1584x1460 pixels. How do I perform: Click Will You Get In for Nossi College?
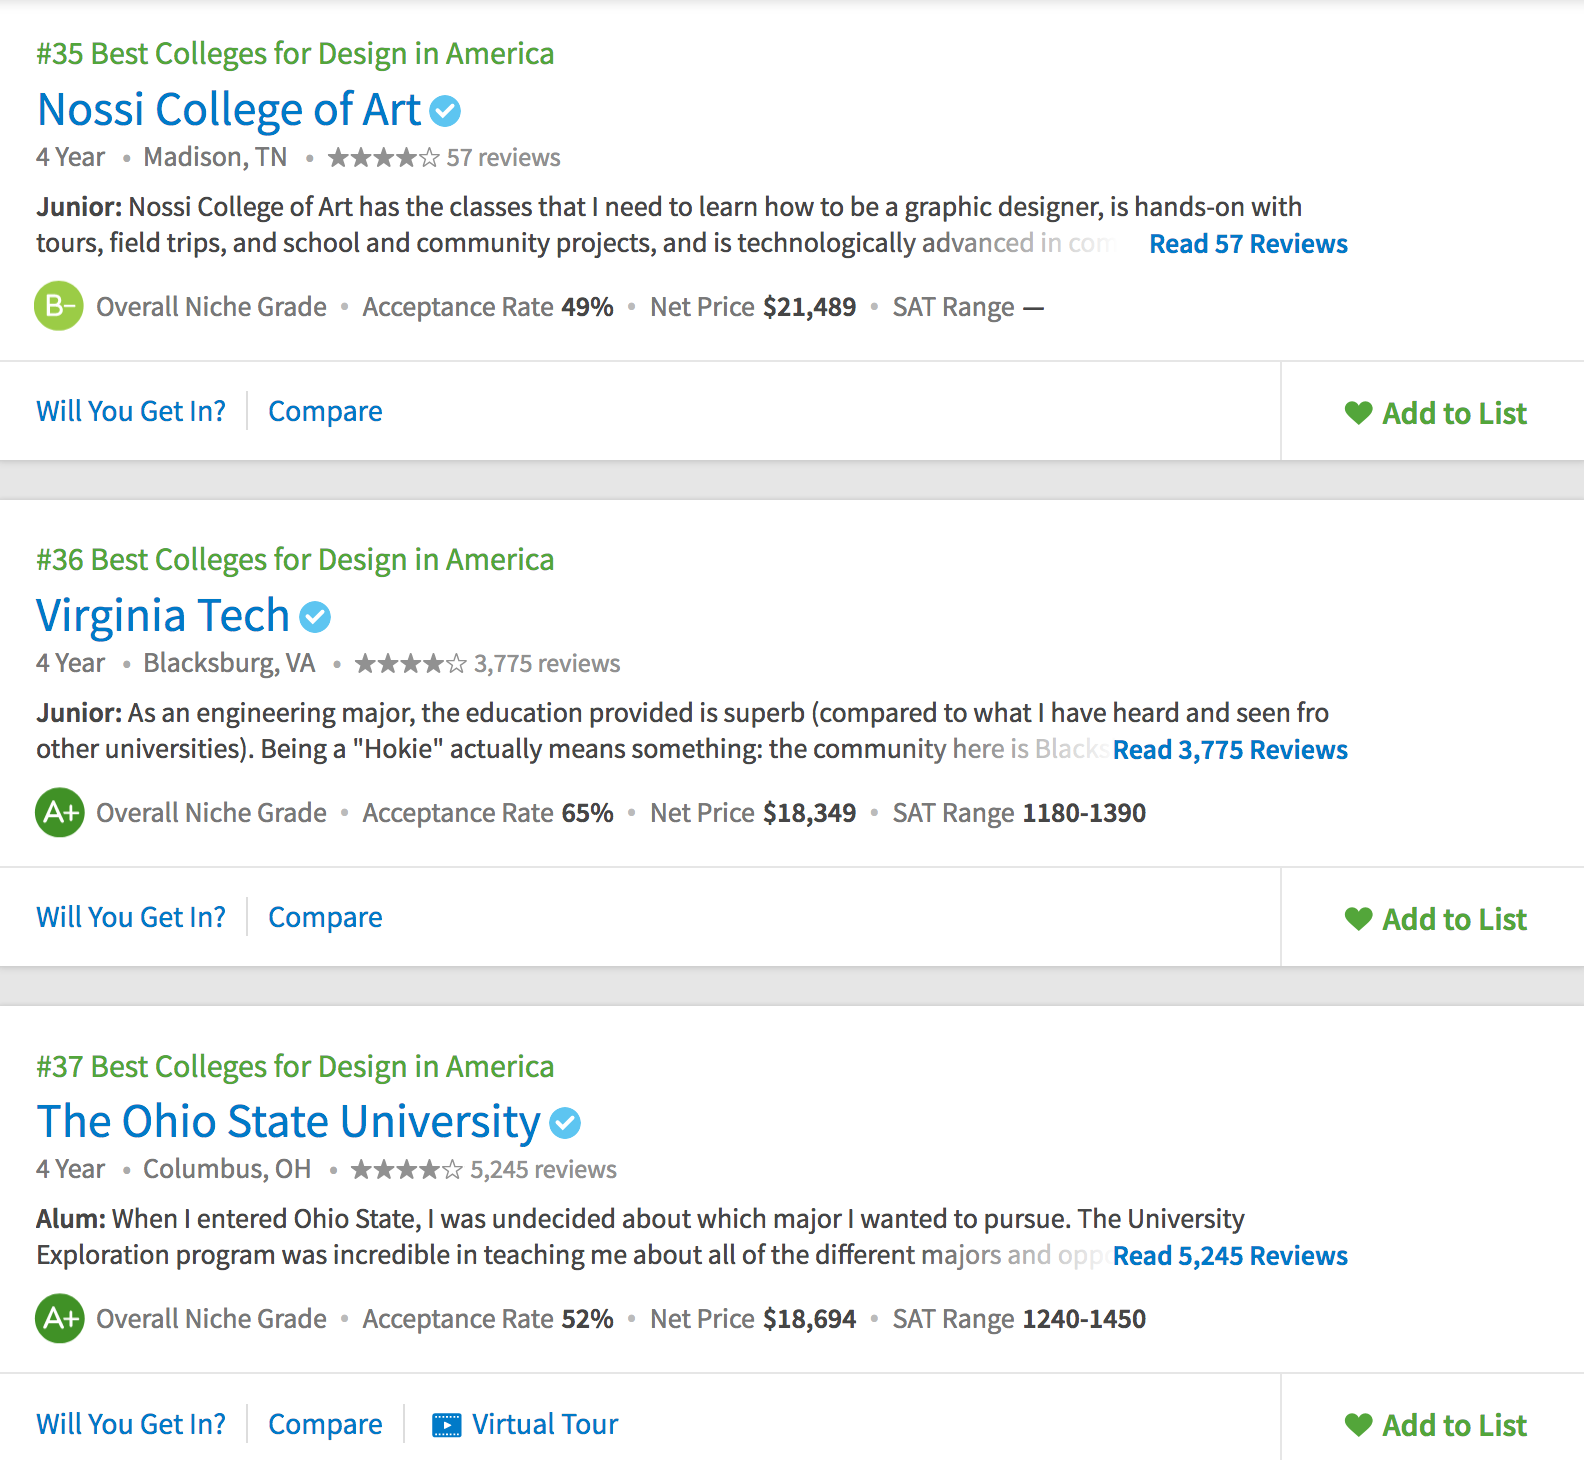(131, 411)
